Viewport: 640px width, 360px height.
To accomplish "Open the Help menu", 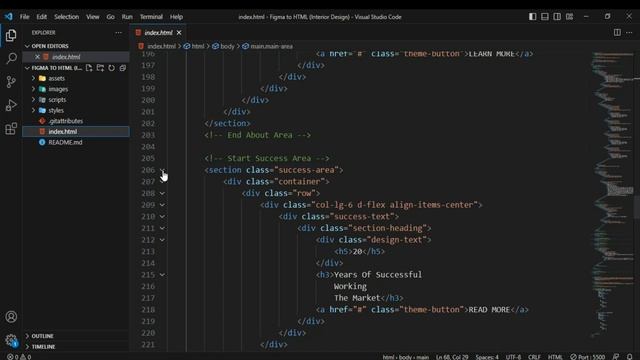I will 176,17.
